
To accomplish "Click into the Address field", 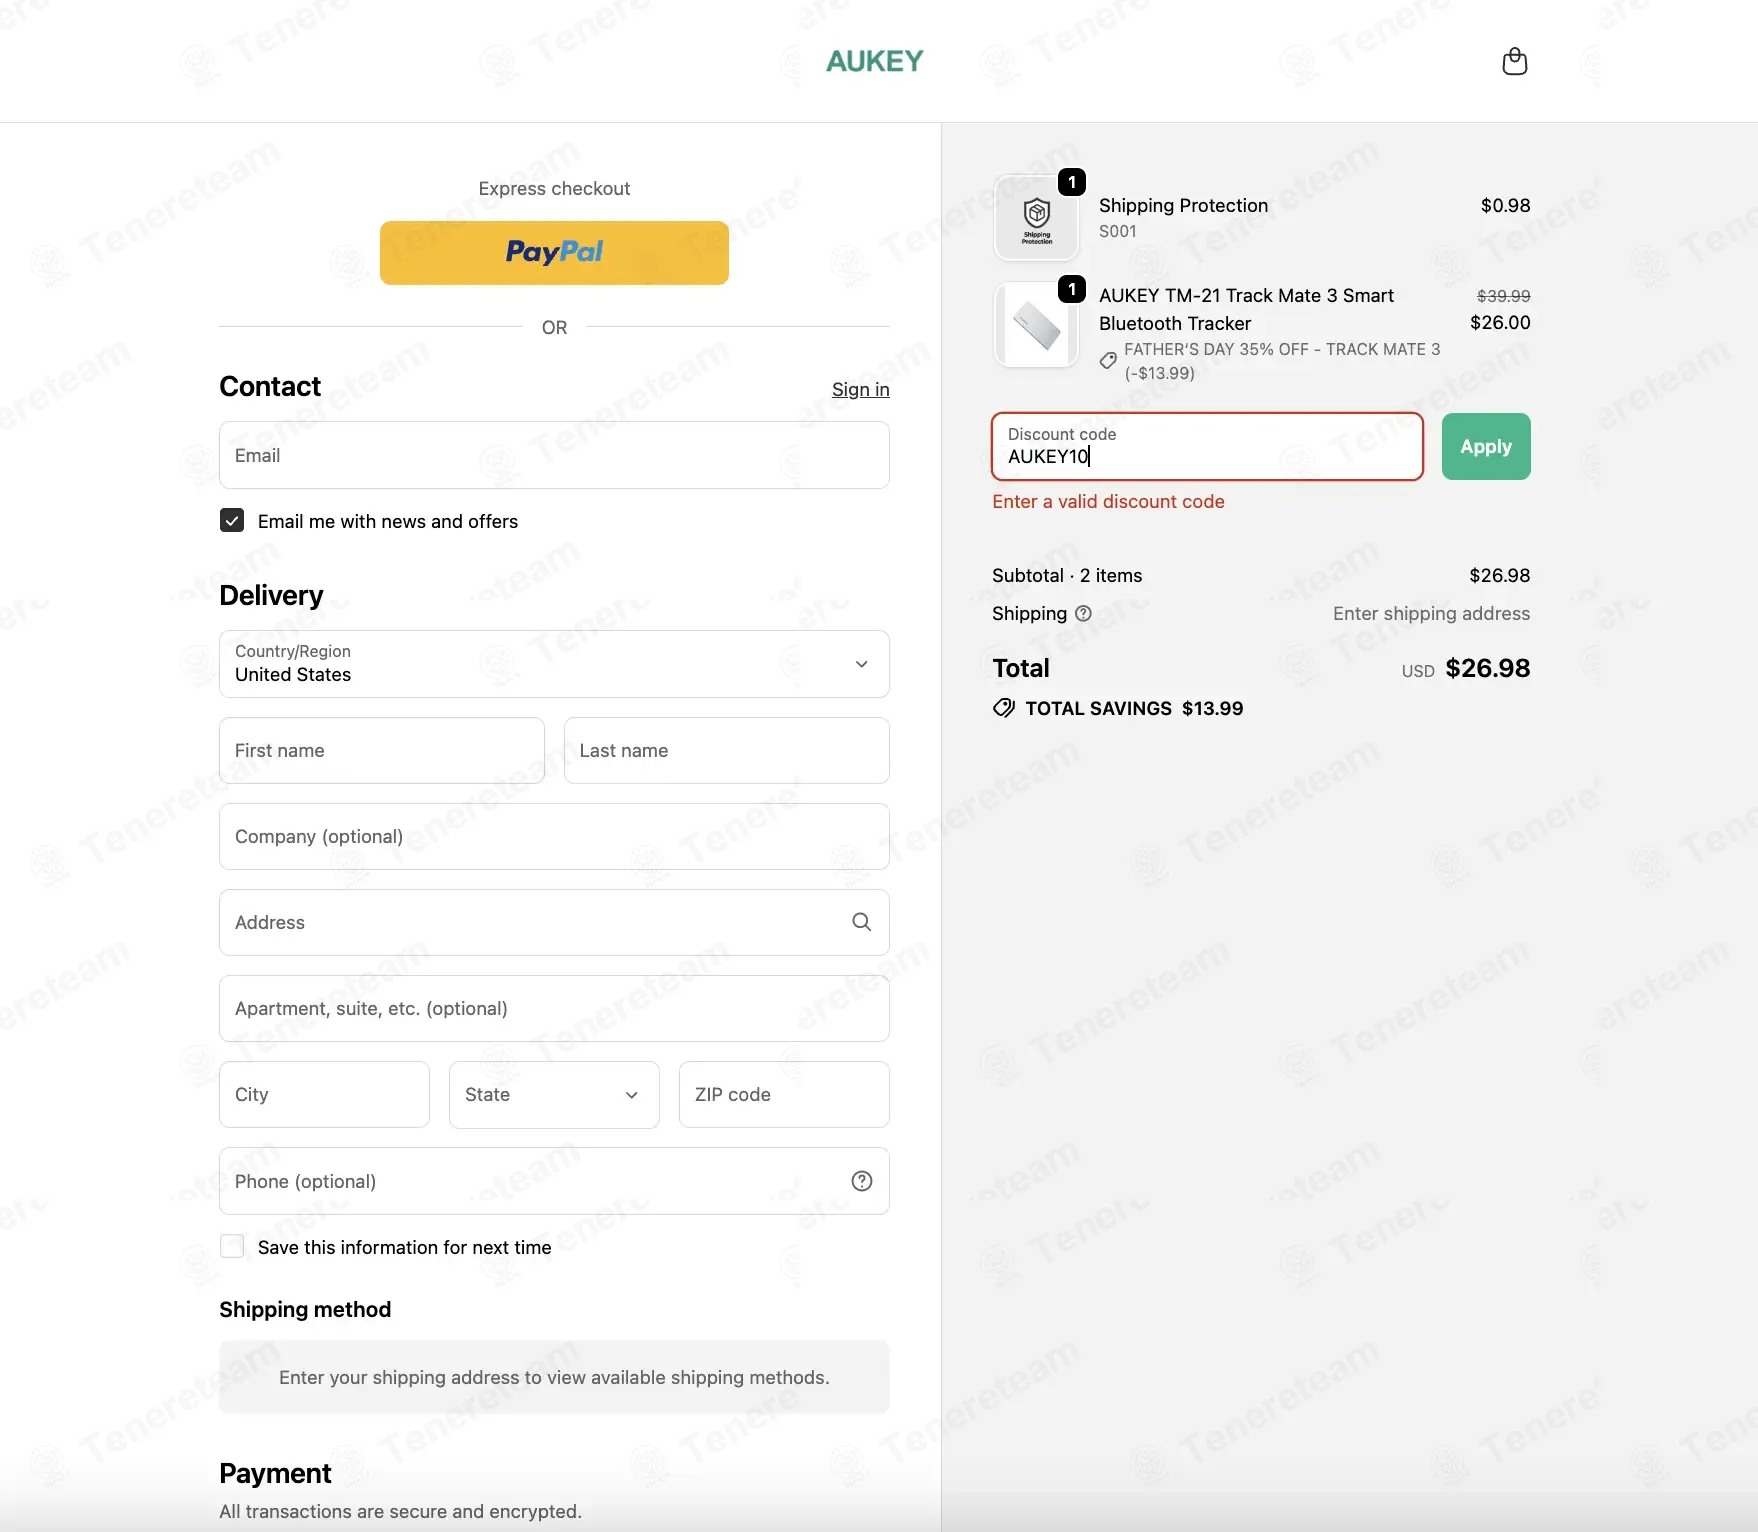I will 554,922.
